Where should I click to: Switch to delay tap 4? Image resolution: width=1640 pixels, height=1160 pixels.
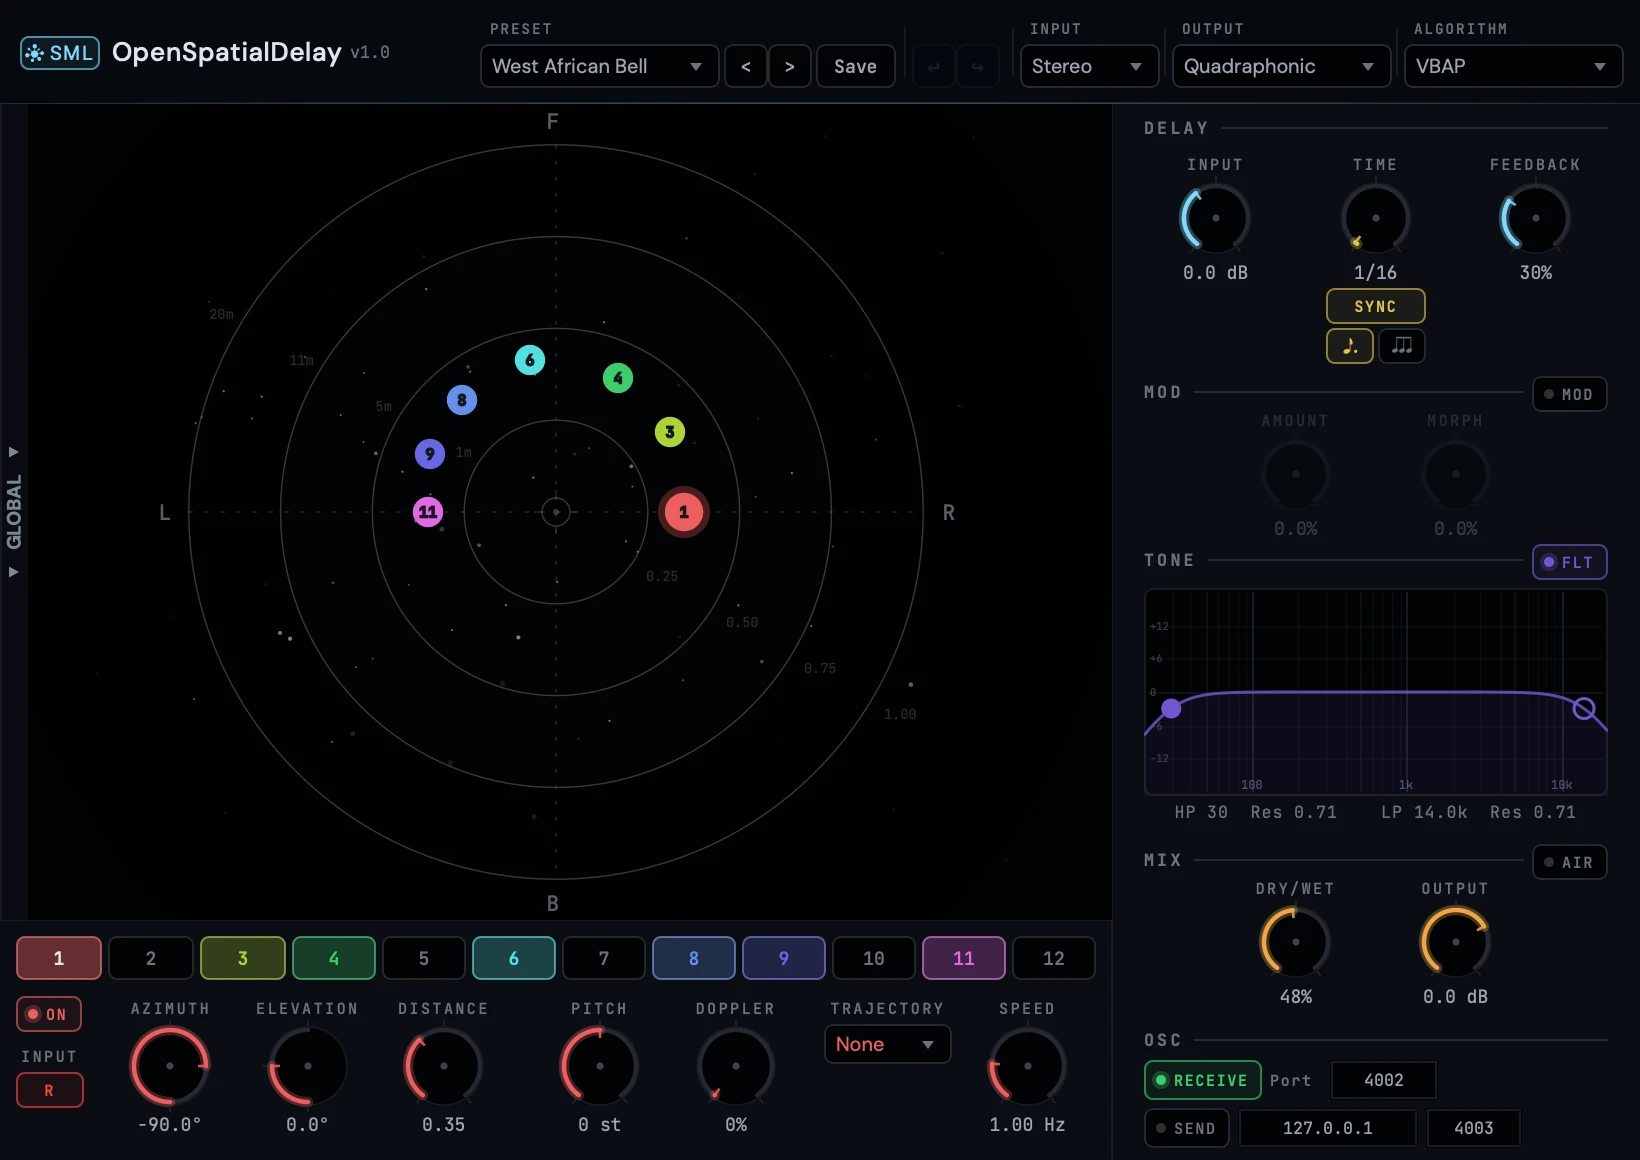[x=334, y=958]
